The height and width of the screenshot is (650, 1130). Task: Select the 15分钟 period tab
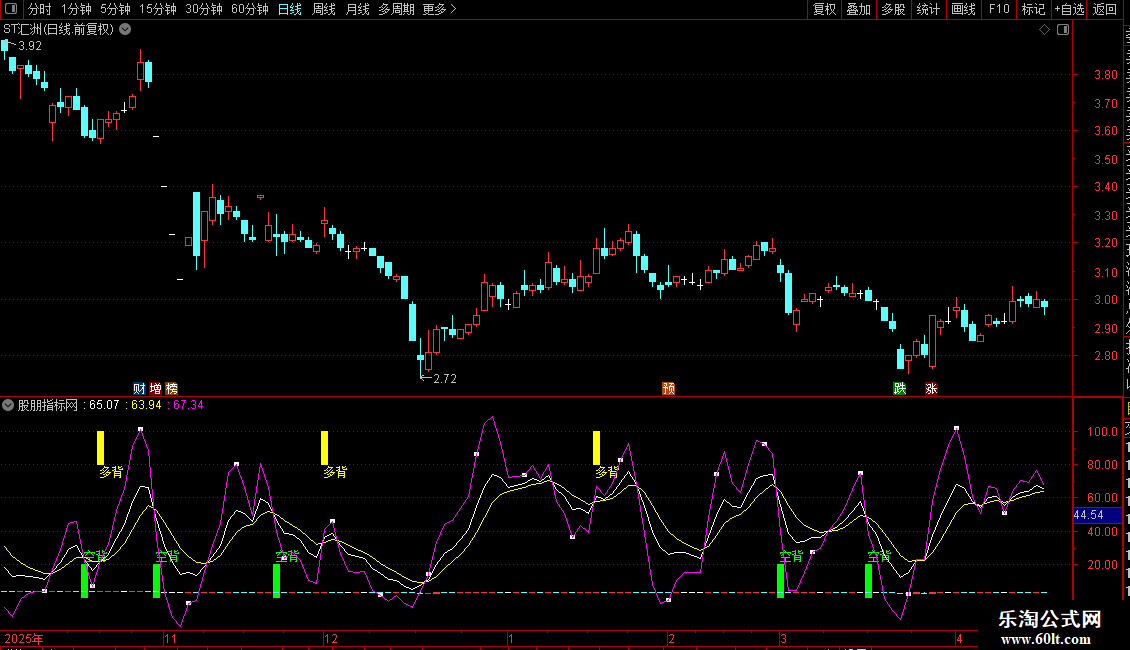(x=157, y=9)
